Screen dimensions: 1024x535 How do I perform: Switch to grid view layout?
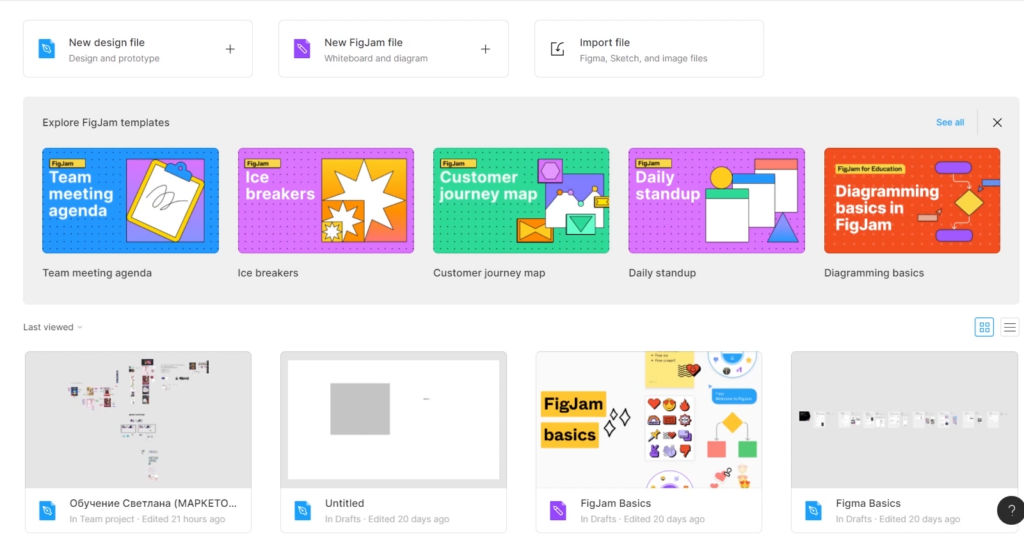pos(984,327)
